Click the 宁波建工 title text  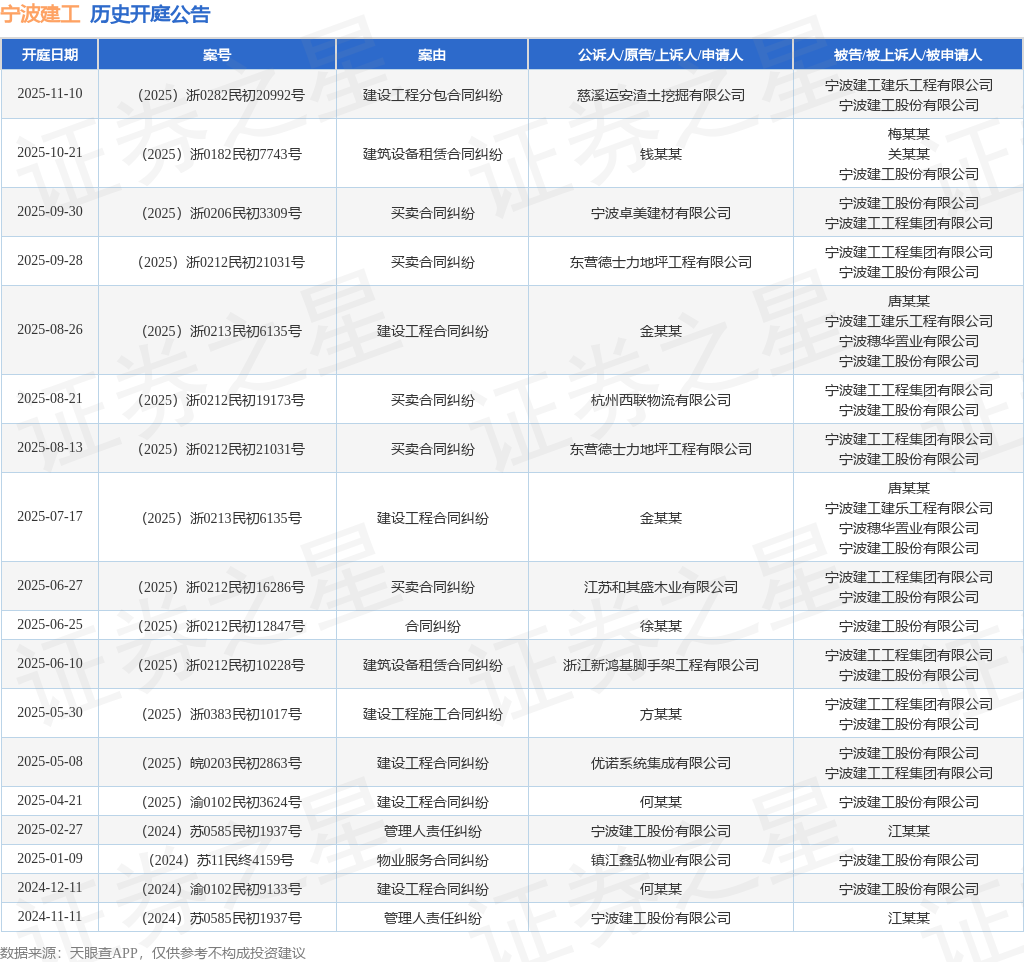[x=40, y=14]
